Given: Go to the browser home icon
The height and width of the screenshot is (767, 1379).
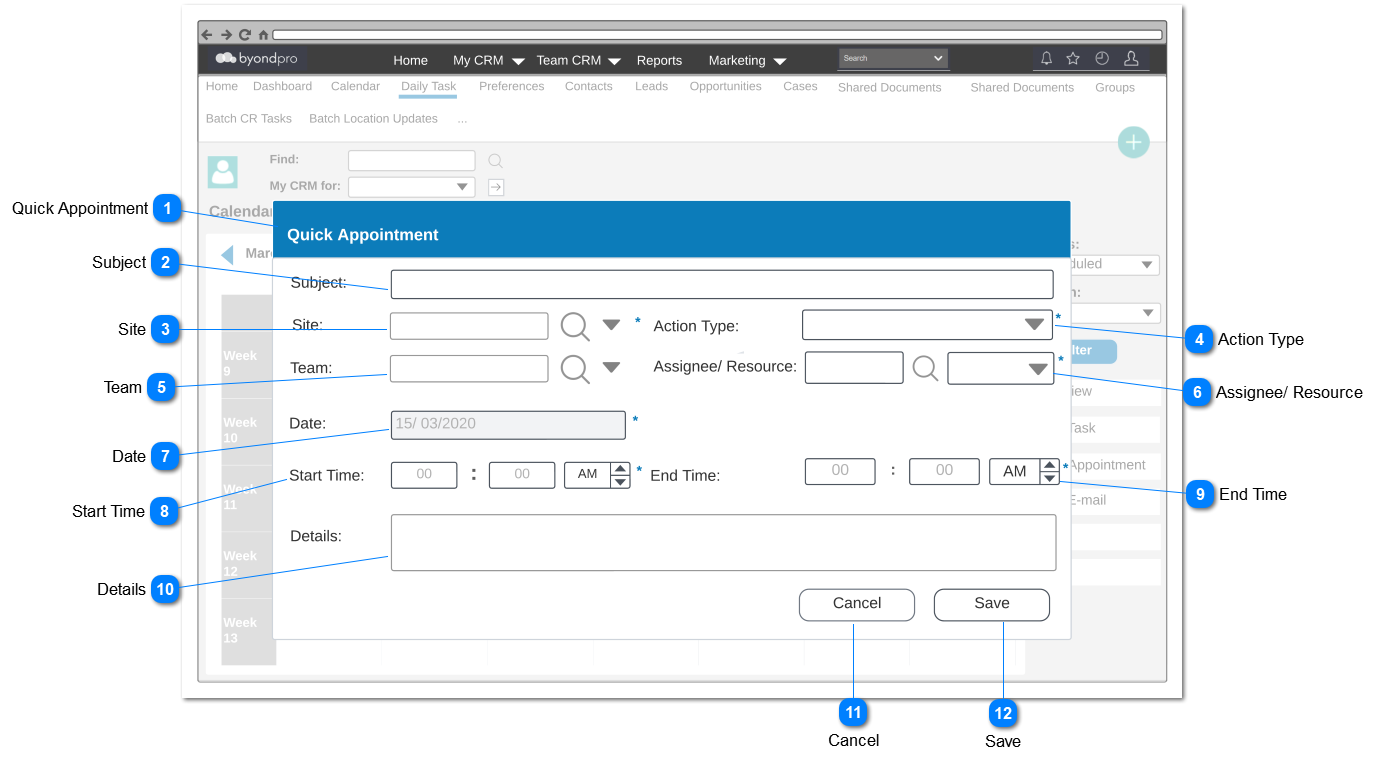Looking at the screenshot, I should tap(263, 34).
